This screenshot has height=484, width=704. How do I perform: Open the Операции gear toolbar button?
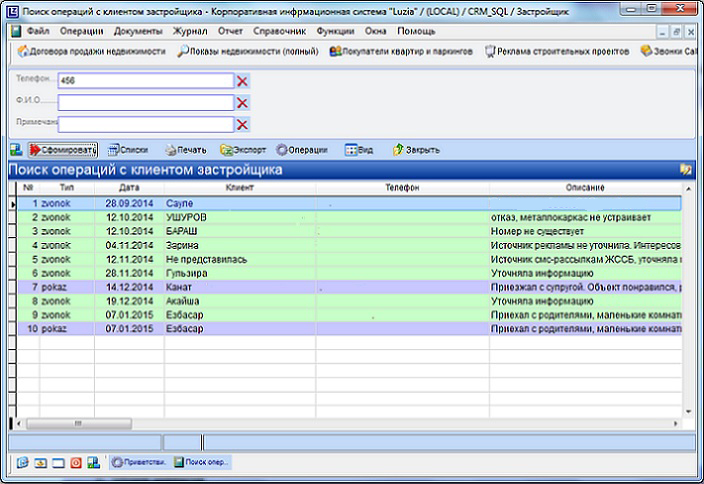[x=302, y=150]
